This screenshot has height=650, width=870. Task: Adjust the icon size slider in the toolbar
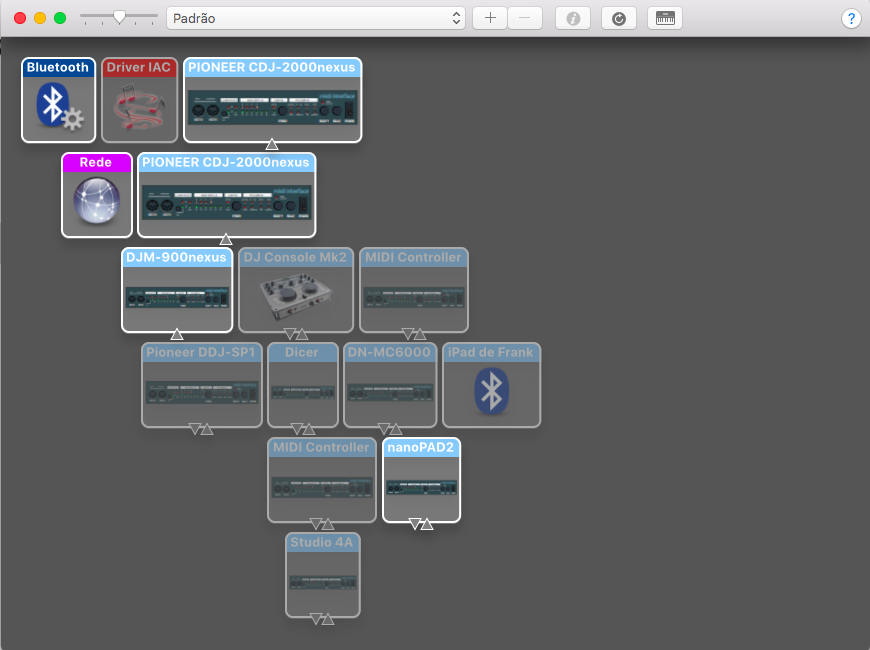(x=119, y=18)
